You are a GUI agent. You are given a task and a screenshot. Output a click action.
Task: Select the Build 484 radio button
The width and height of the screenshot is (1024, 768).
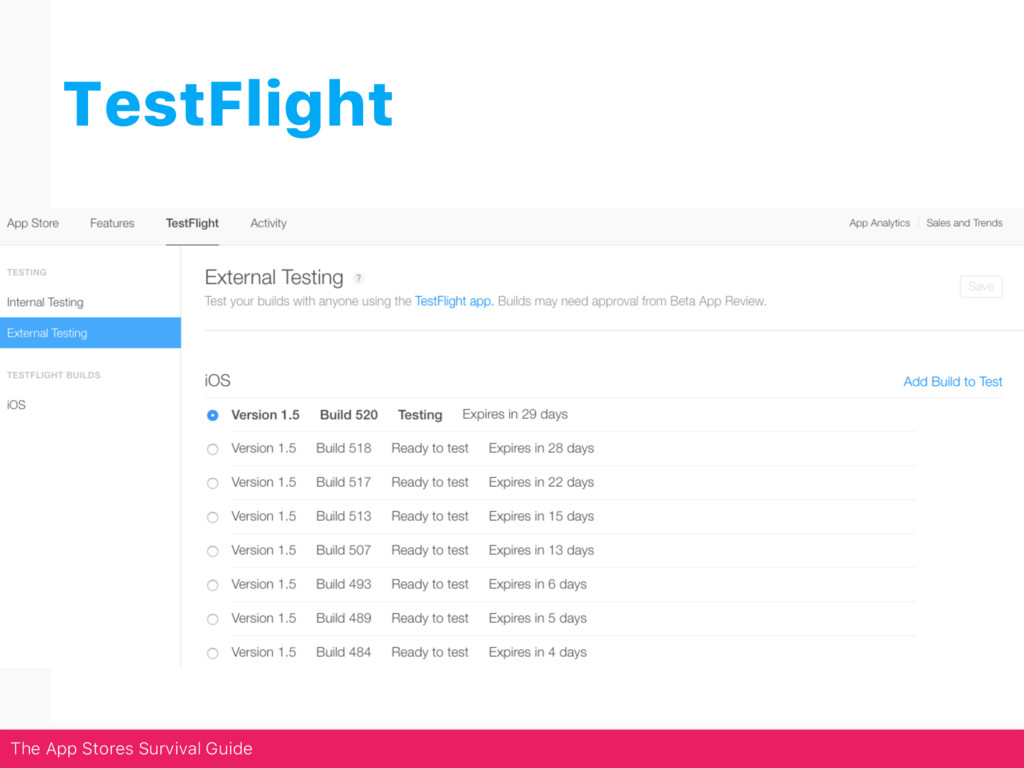tap(212, 653)
